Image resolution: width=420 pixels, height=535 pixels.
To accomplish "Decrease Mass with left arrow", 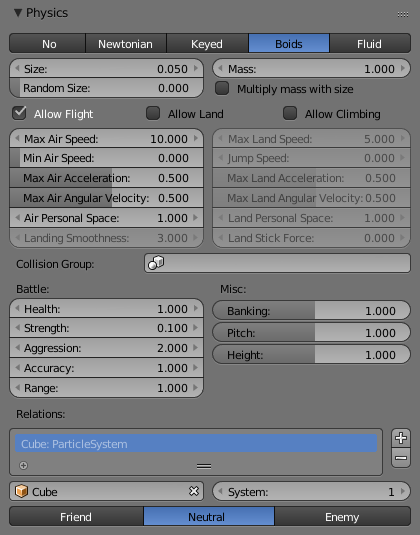I will coord(220,69).
